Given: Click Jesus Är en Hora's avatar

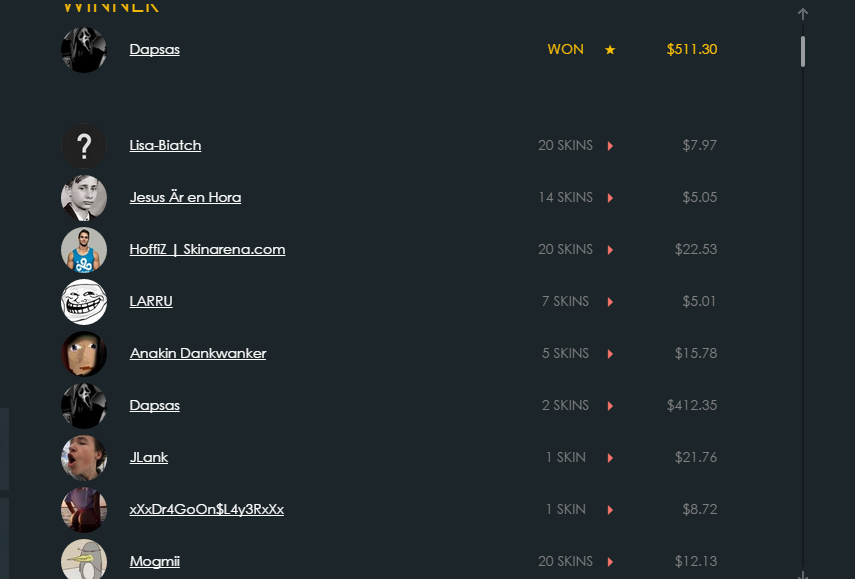Looking at the screenshot, I should pos(84,198).
